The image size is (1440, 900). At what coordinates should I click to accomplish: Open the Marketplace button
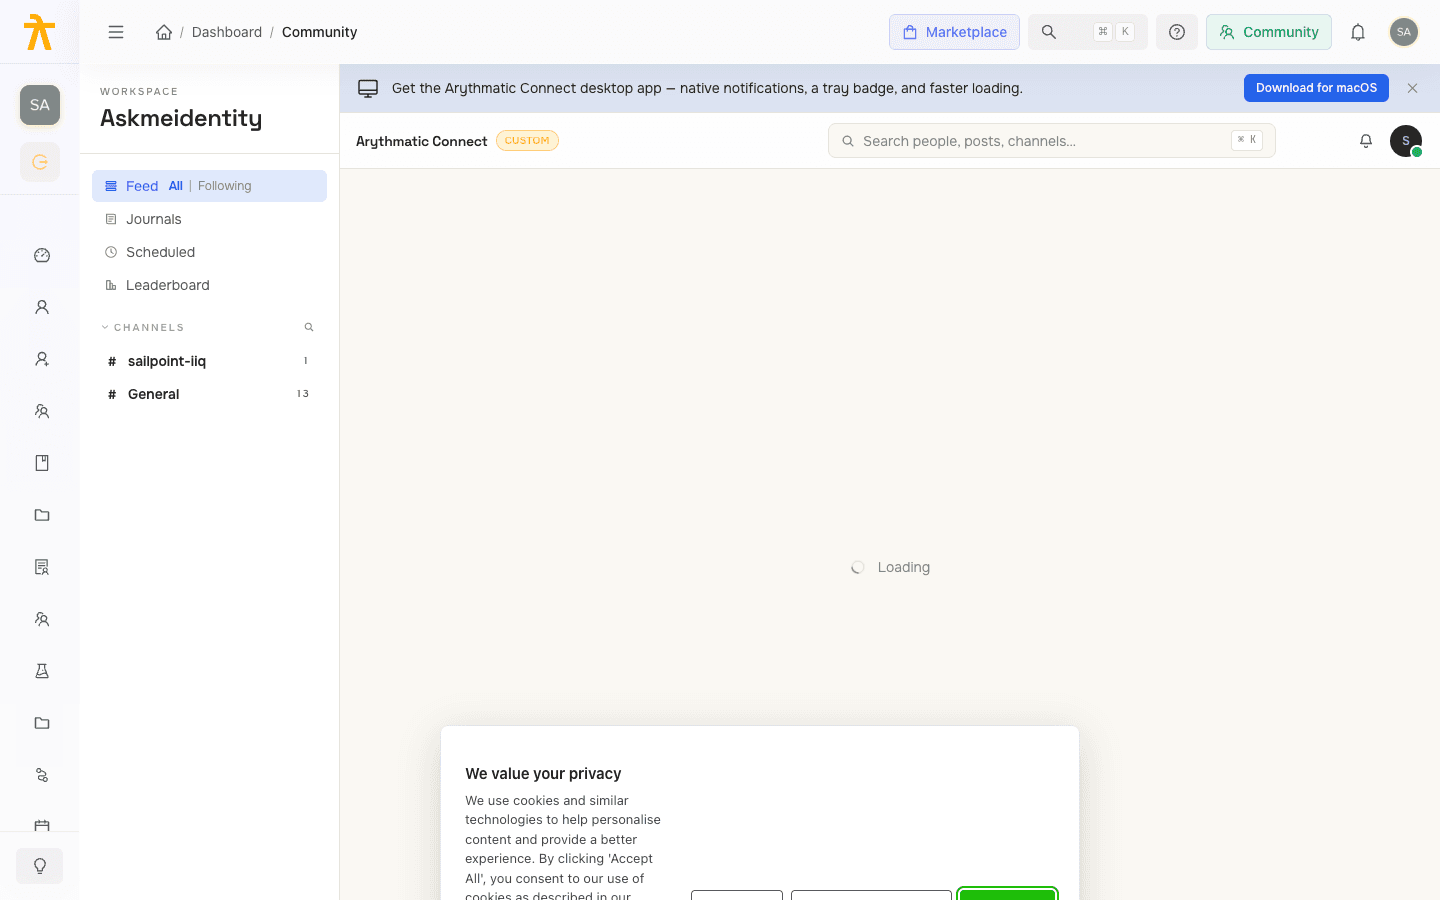tap(954, 32)
